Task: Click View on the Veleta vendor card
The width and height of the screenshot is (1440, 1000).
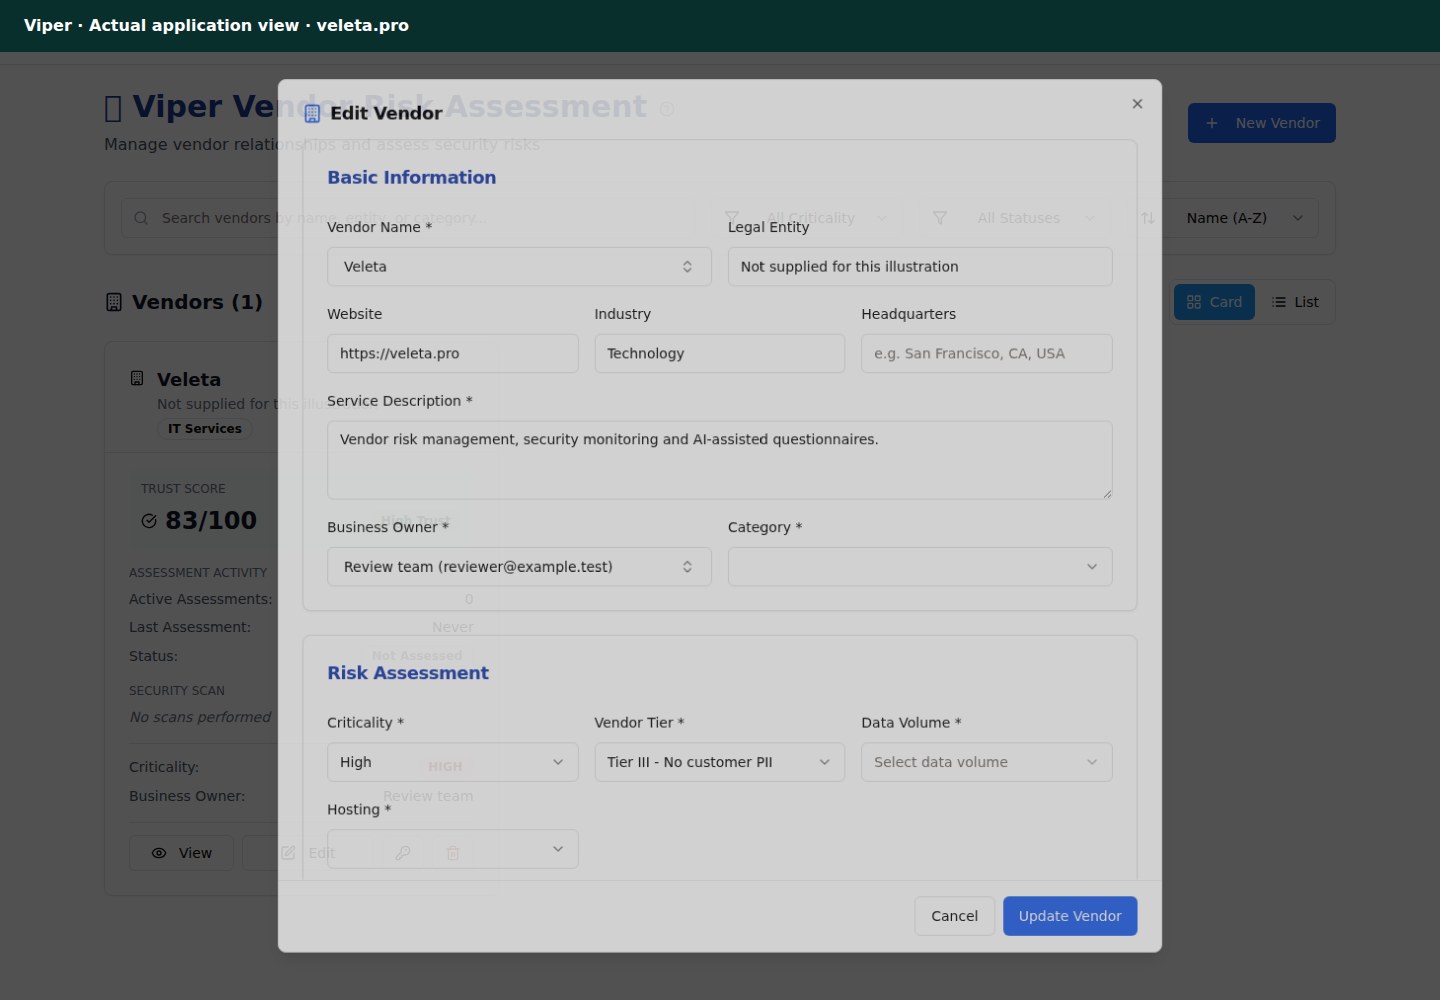Action: click(181, 853)
